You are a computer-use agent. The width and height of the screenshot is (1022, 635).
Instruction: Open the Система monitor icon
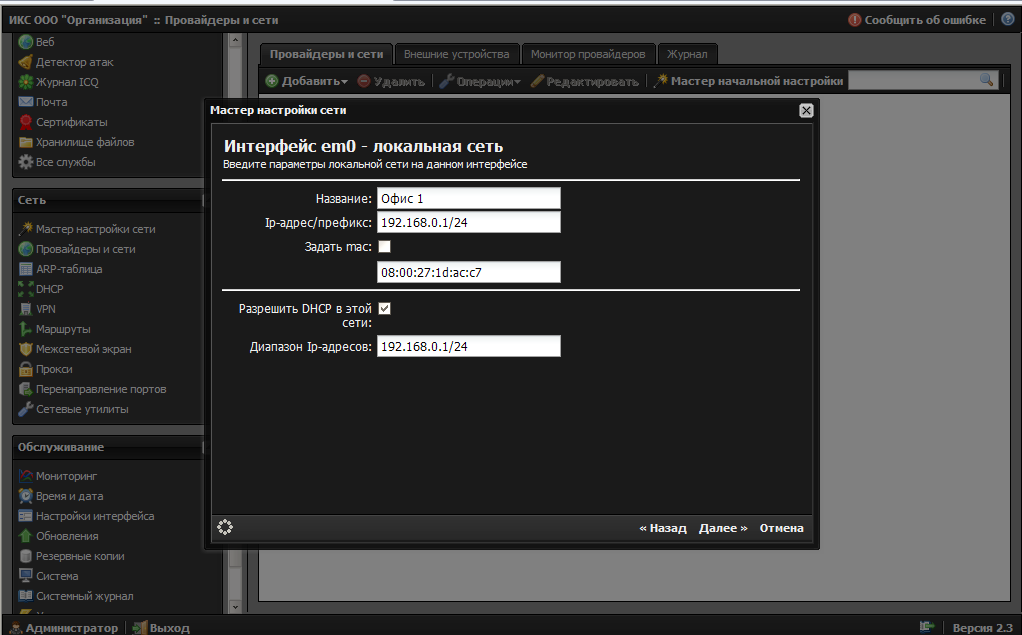[25, 576]
